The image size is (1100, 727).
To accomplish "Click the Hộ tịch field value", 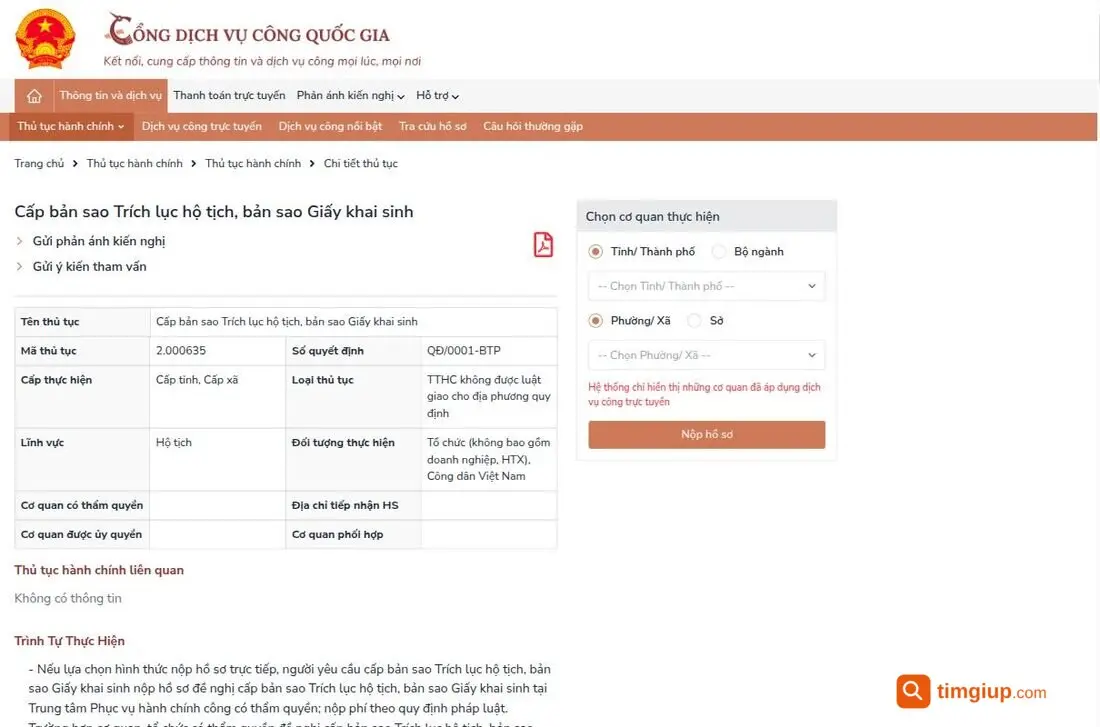I will click(173, 443).
